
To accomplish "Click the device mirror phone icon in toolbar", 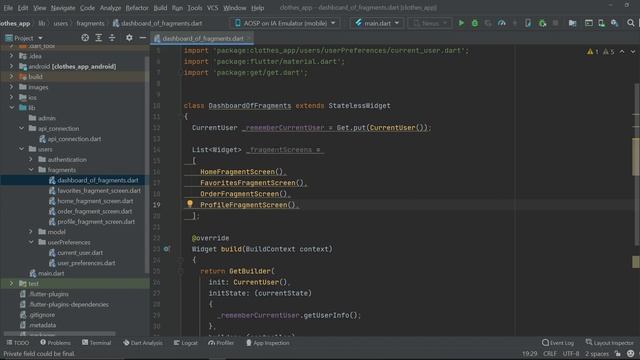I will (528, 23).
